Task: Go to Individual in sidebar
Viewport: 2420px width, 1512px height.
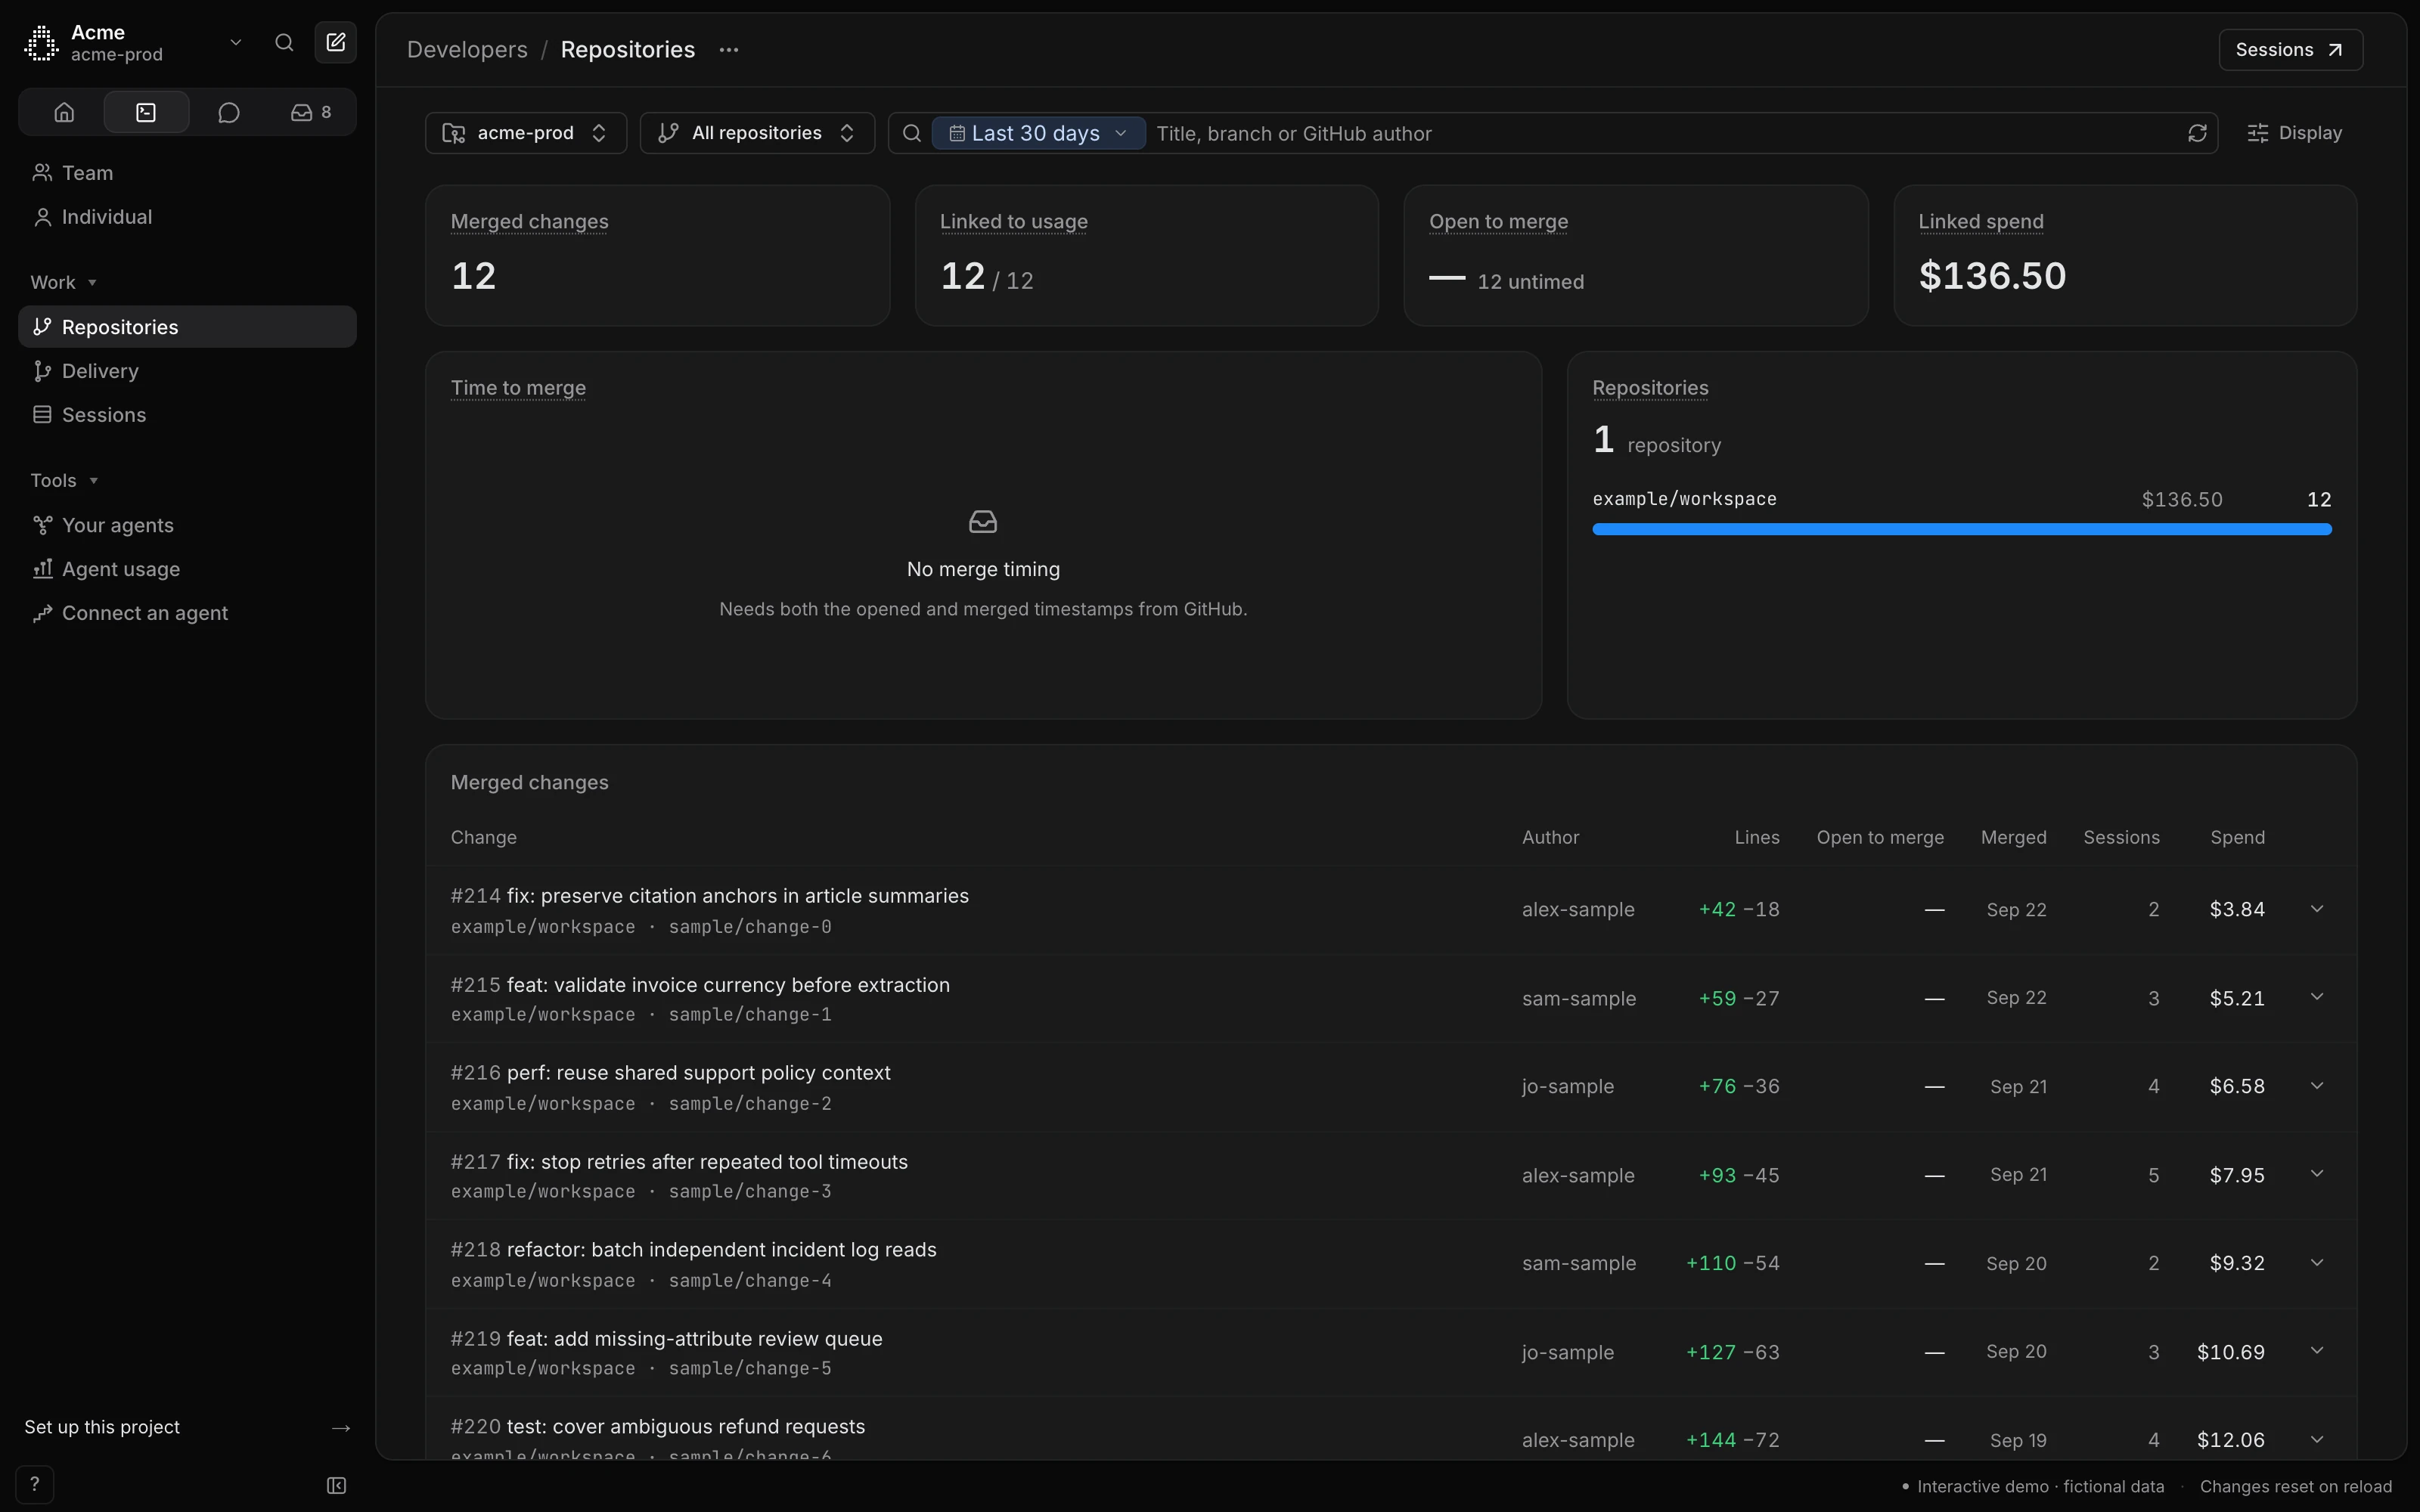Action: [x=187, y=217]
